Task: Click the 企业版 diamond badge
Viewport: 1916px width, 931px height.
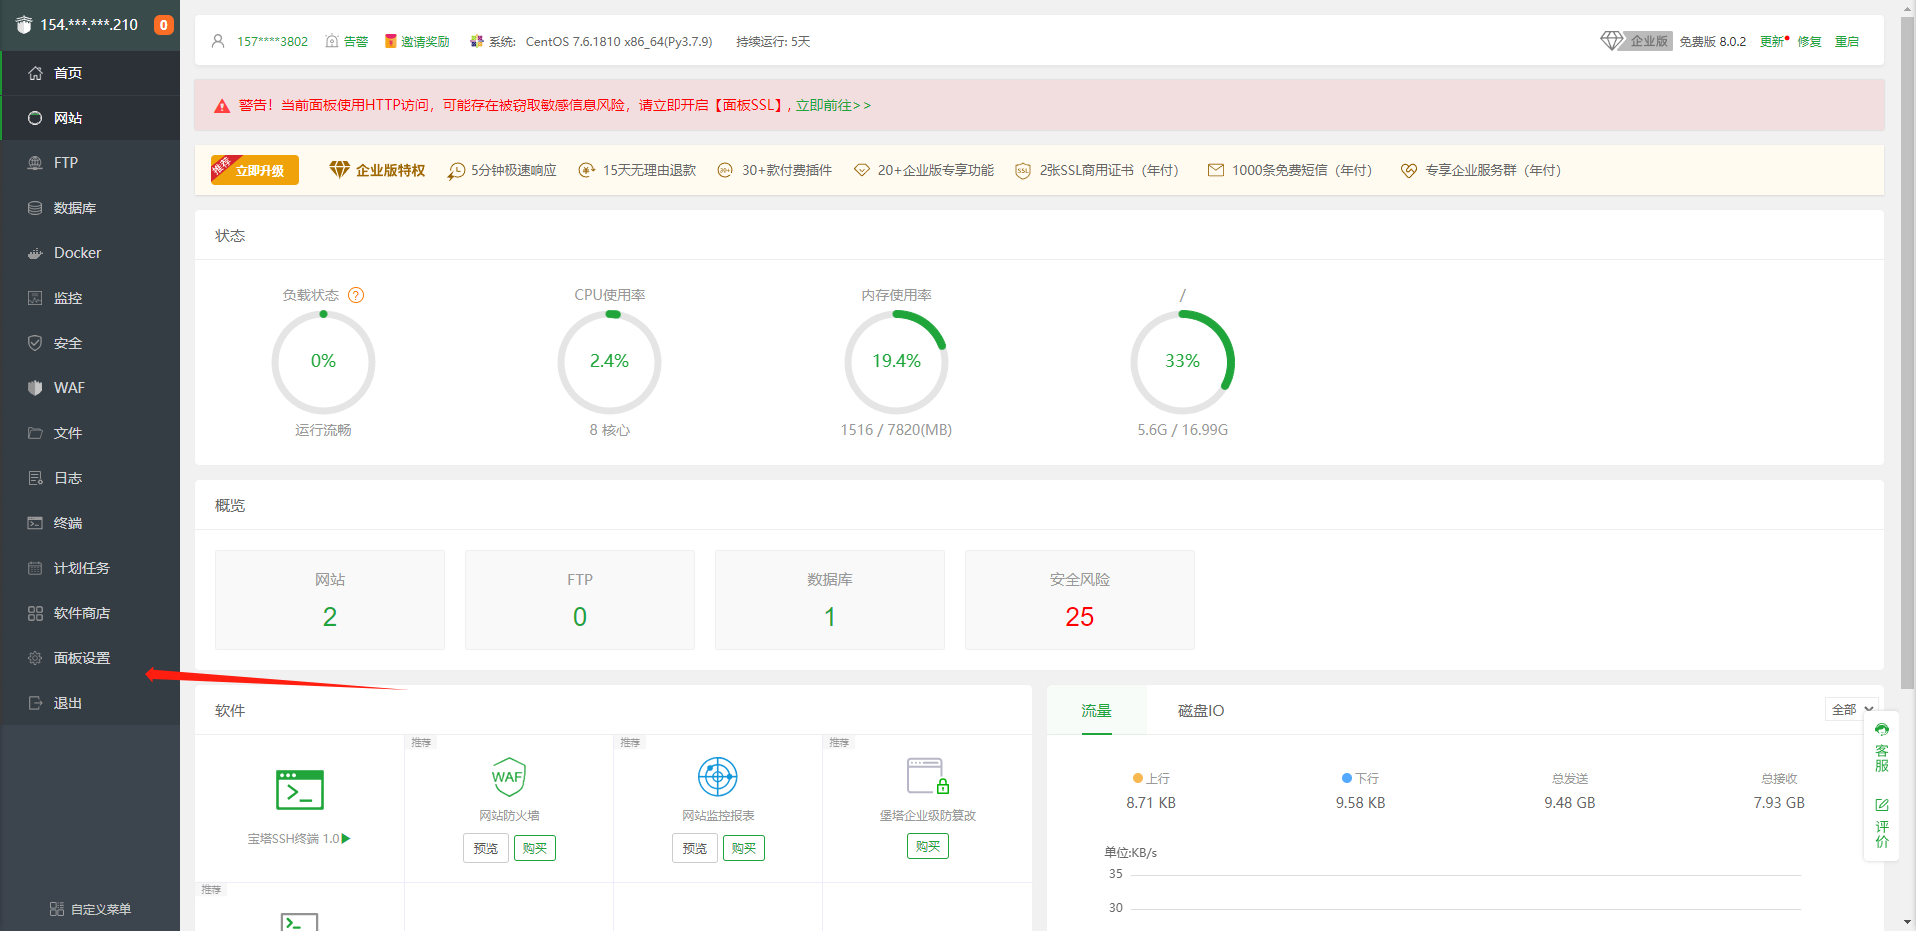Action: 1636,41
